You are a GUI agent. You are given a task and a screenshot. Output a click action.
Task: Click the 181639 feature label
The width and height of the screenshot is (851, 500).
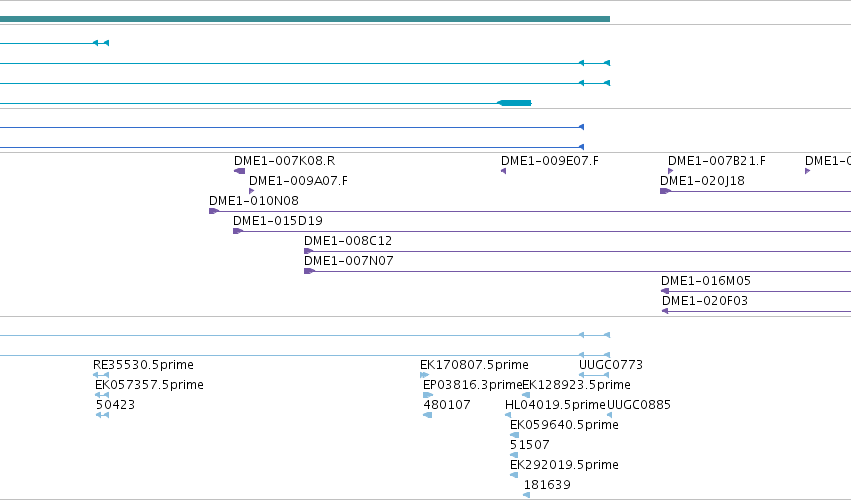point(547,485)
